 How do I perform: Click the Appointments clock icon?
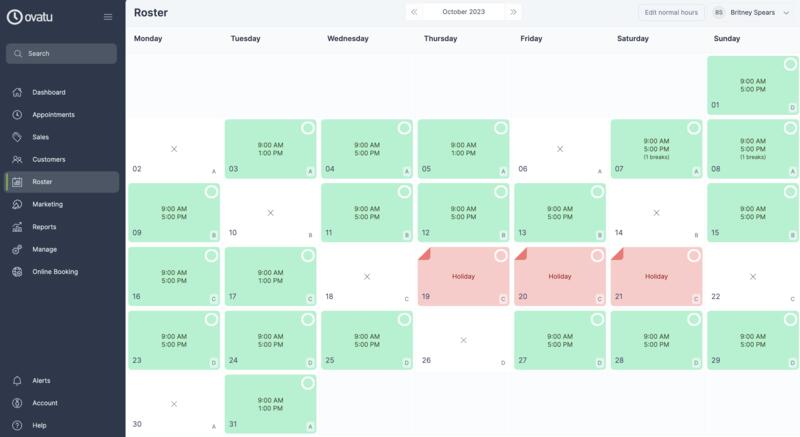17,115
